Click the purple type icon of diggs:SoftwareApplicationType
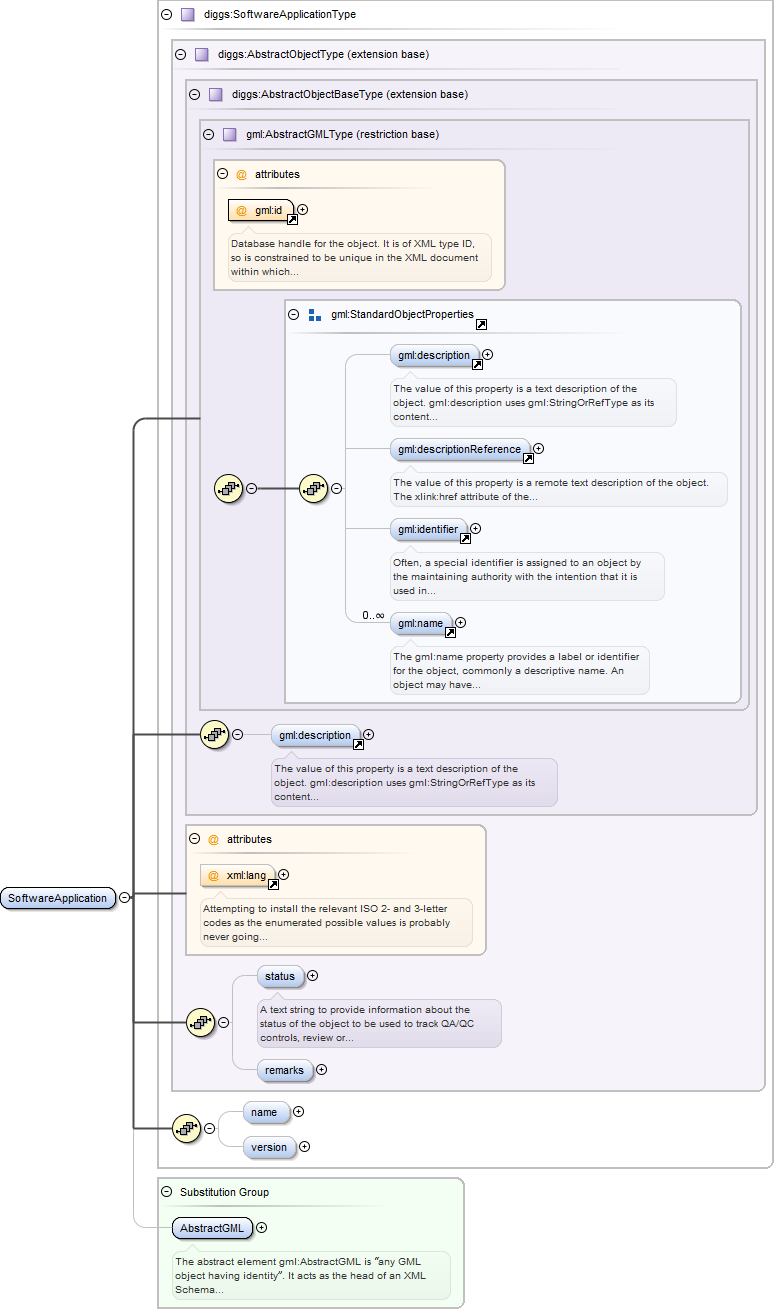 [188, 15]
